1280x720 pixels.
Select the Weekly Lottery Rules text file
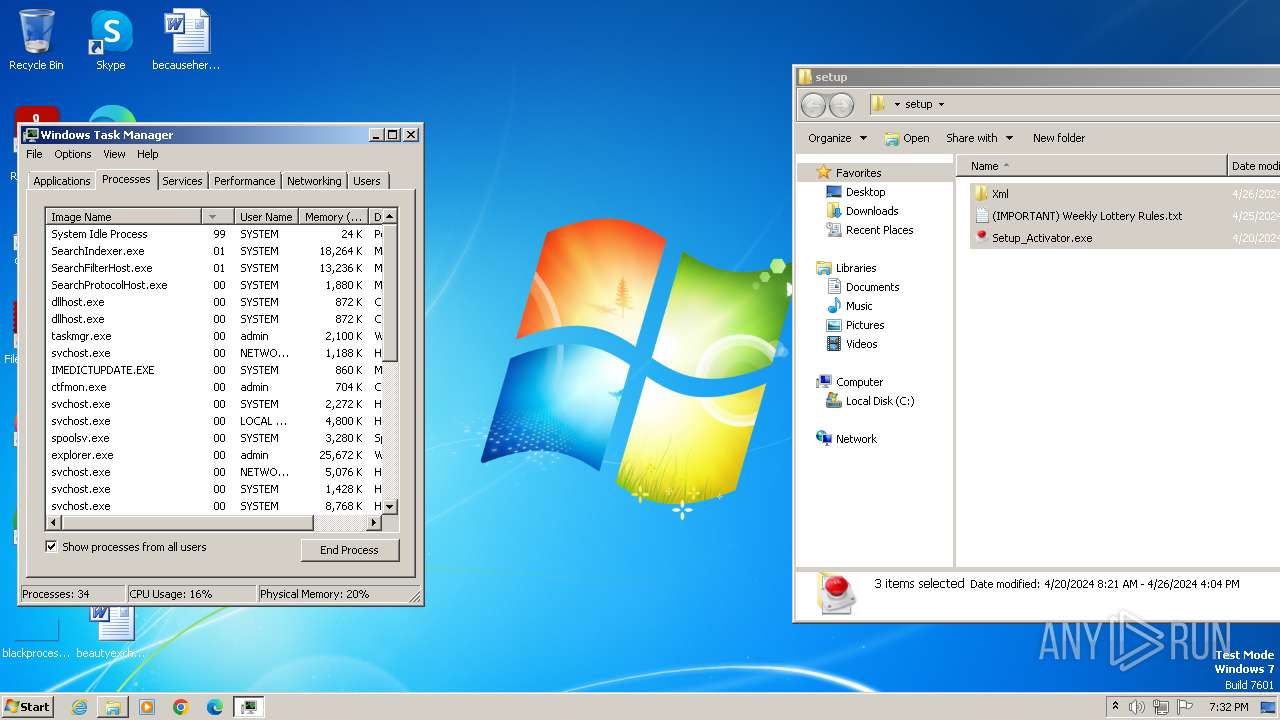[x=1087, y=216]
